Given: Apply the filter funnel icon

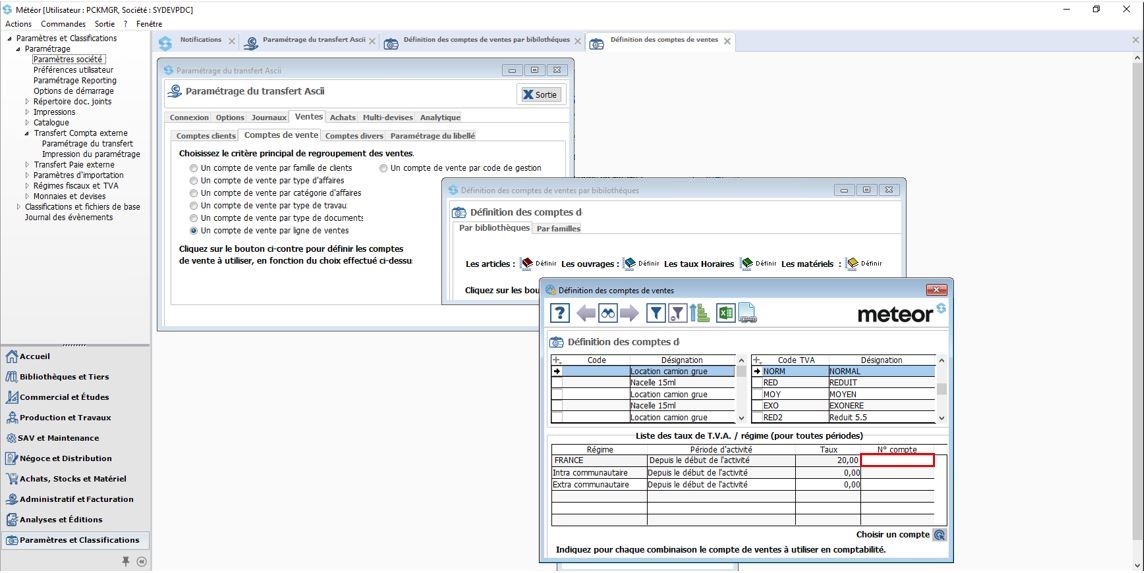Looking at the screenshot, I should (657, 314).
